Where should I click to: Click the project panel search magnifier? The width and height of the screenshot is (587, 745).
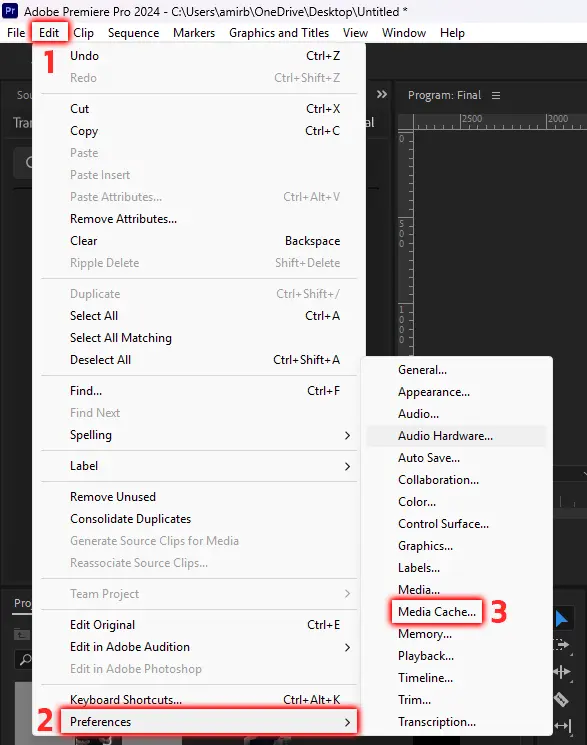(25, 659)
